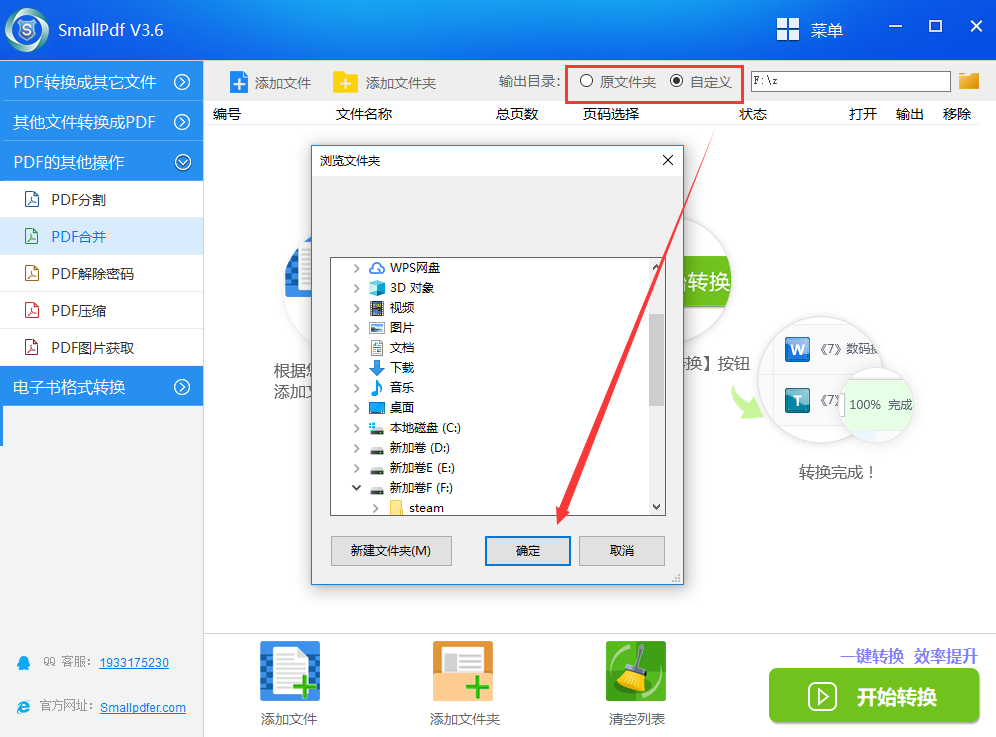Select the 自定义 radio button

point(676,81)
